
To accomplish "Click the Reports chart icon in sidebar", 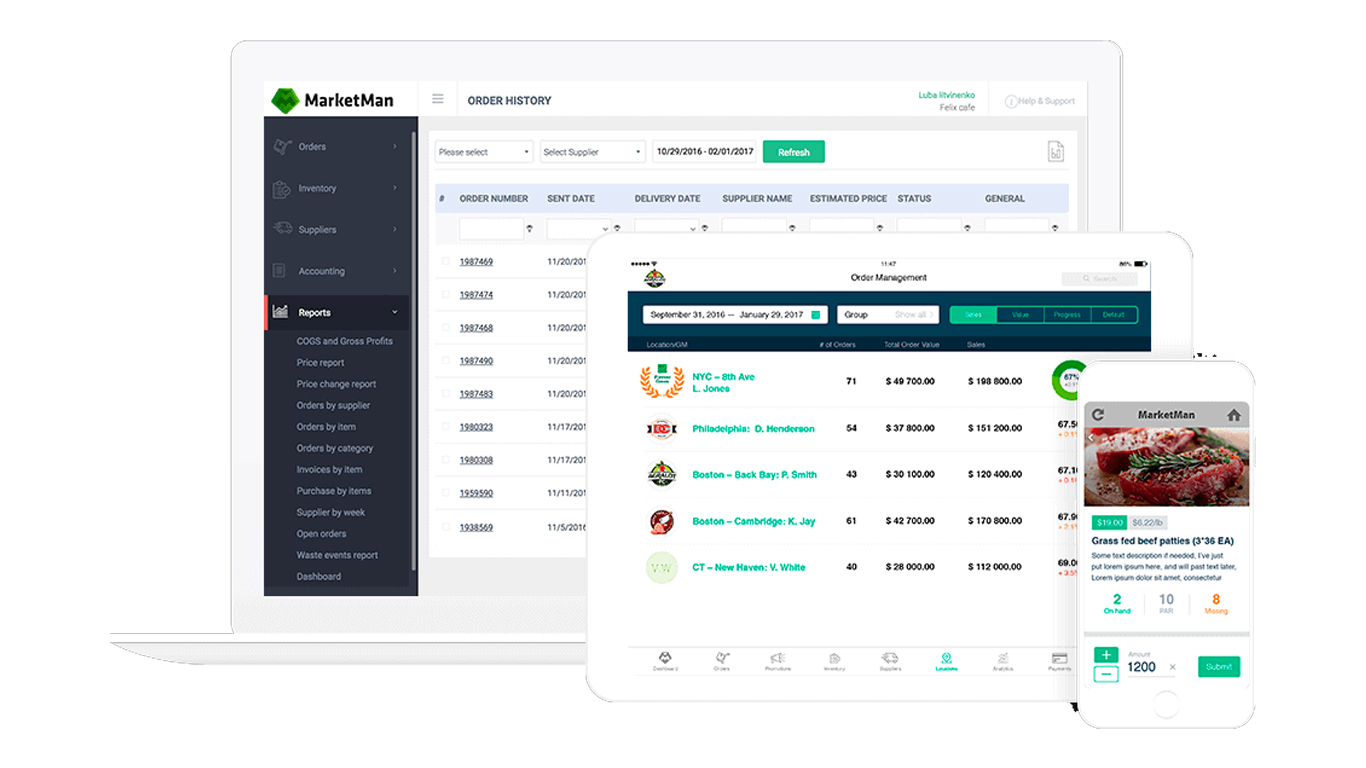I will (281, 312).
